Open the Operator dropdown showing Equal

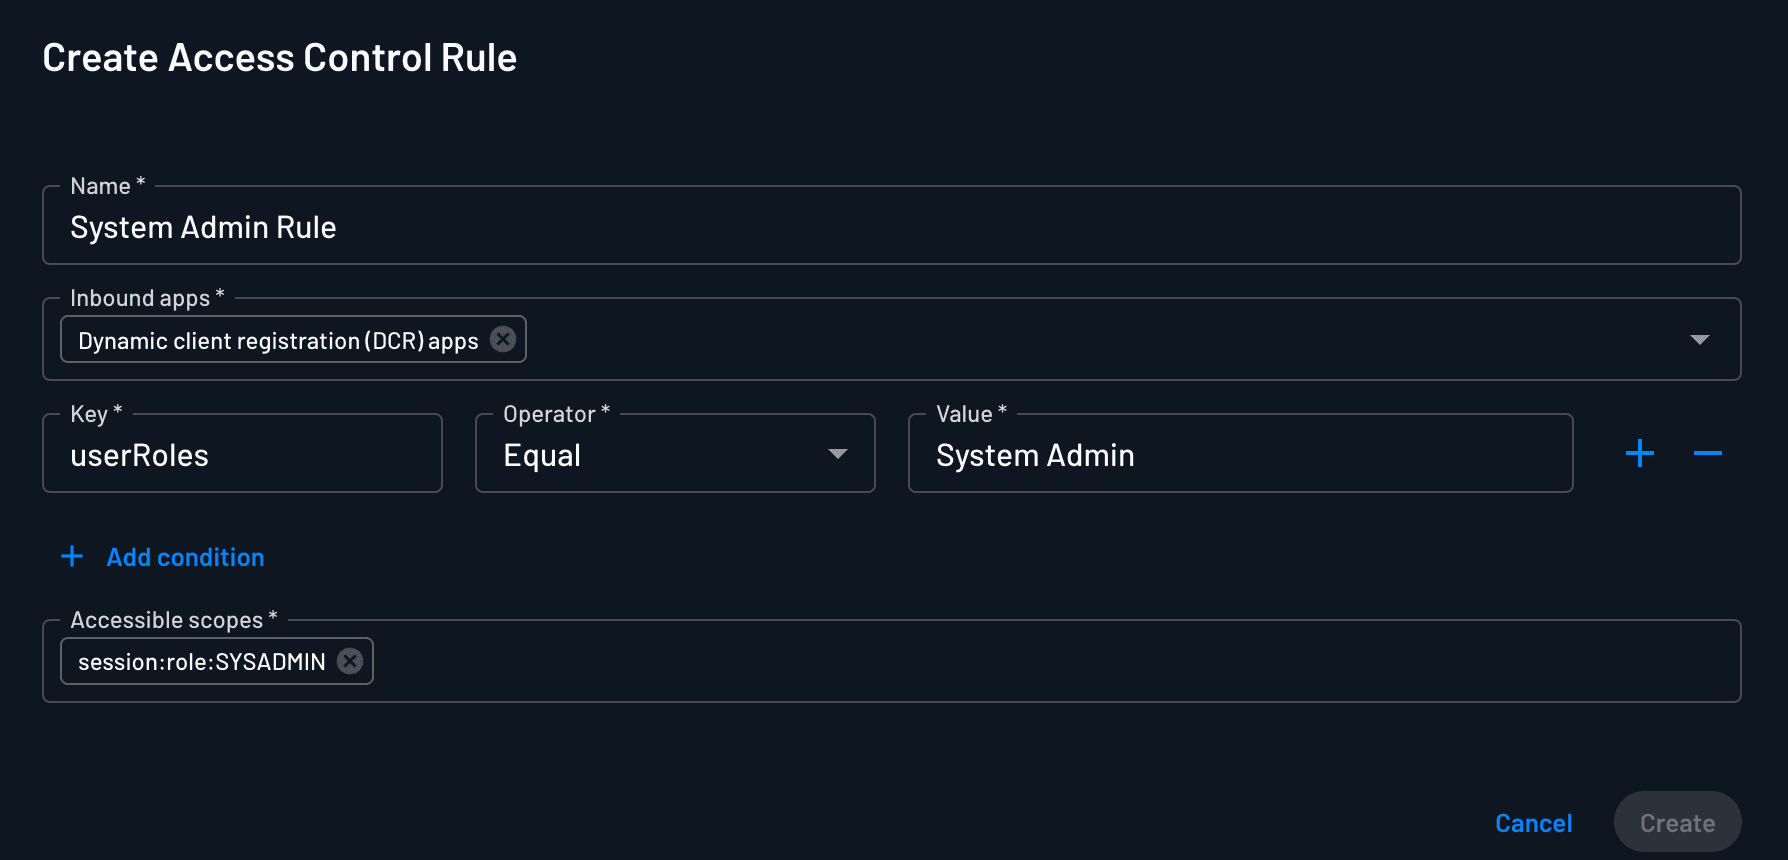[x=674, y=453]
